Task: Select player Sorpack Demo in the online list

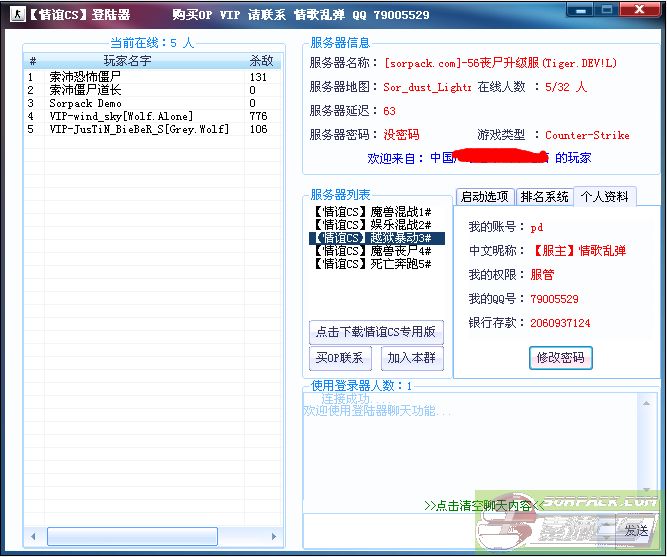Action: (x=86, y=103)
